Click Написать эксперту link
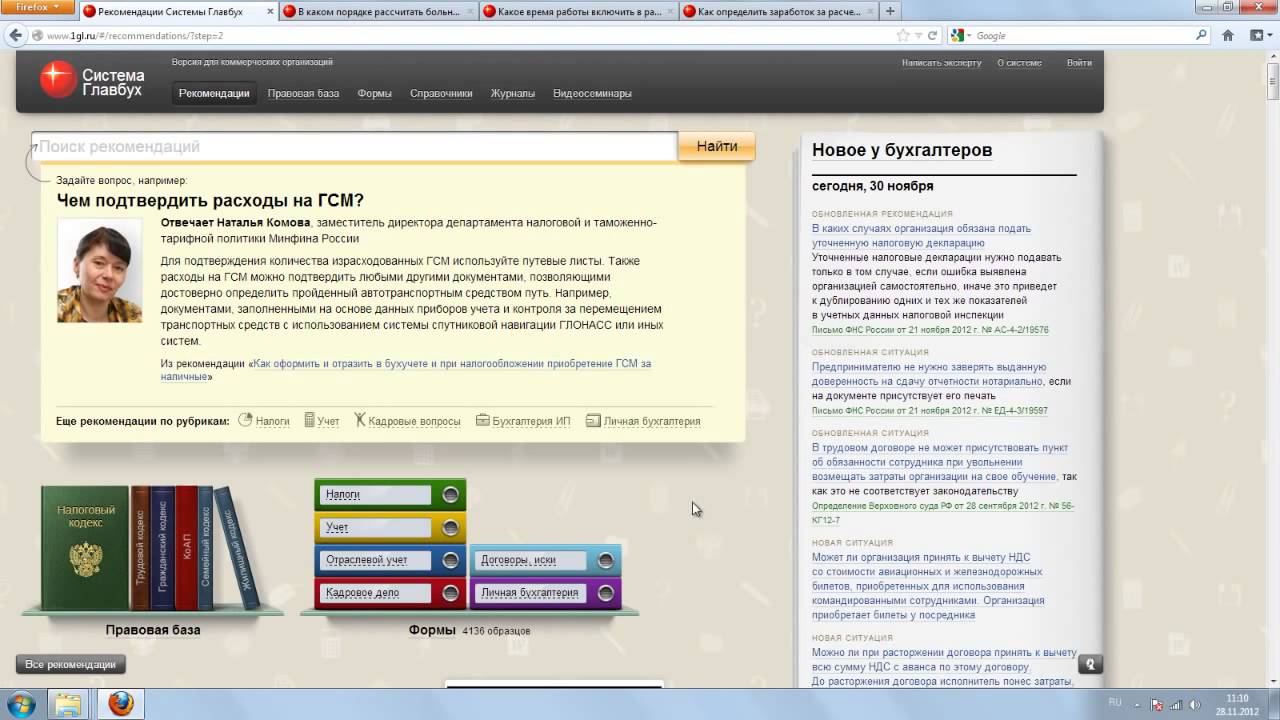This screenshot has width=1280, height=720. 941,63
